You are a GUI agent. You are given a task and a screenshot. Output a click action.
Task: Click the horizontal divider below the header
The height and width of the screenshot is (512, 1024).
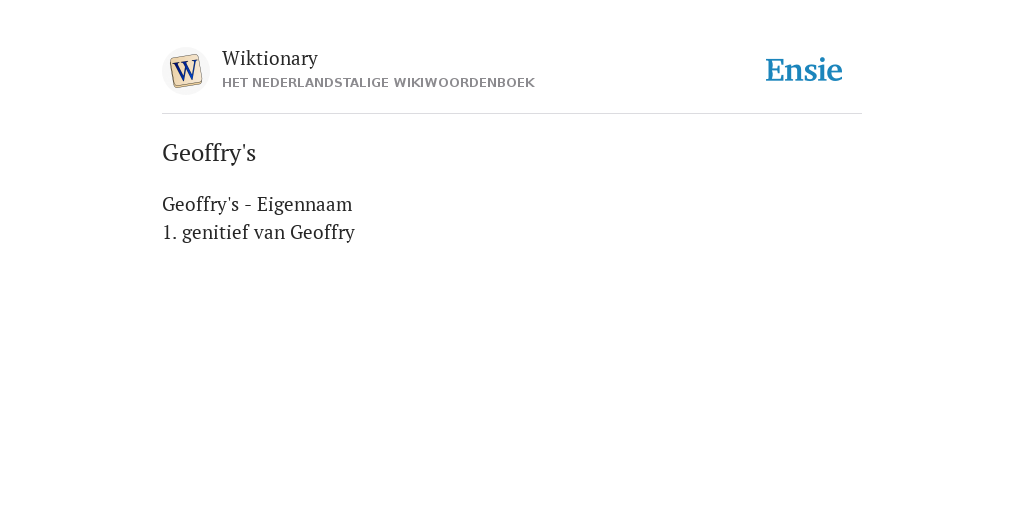[512, 114]
